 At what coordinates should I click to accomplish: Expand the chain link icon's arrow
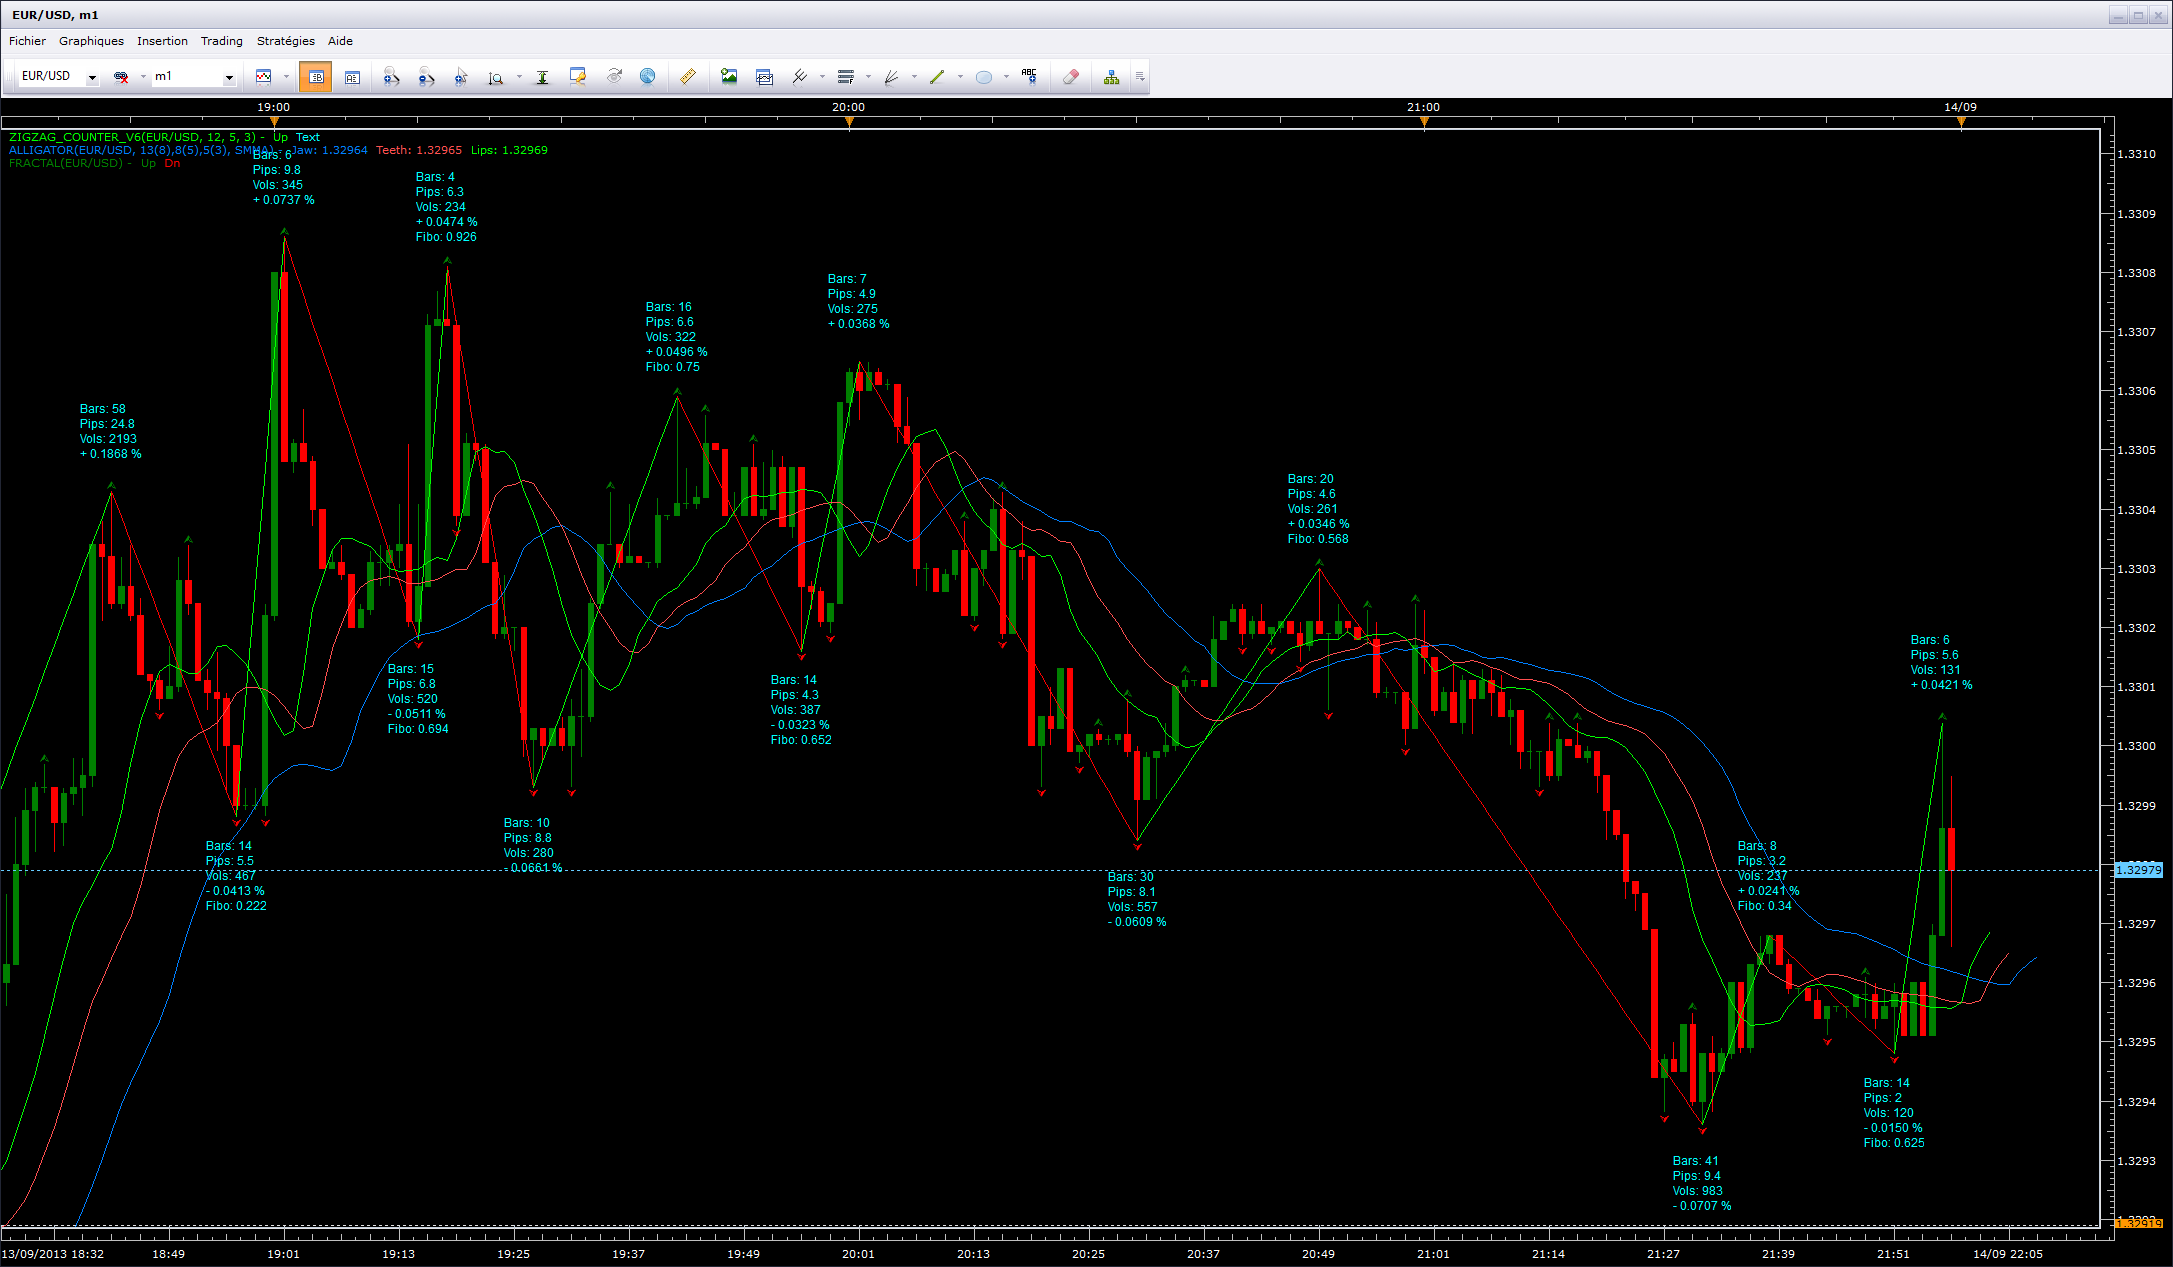pos(143,77)
